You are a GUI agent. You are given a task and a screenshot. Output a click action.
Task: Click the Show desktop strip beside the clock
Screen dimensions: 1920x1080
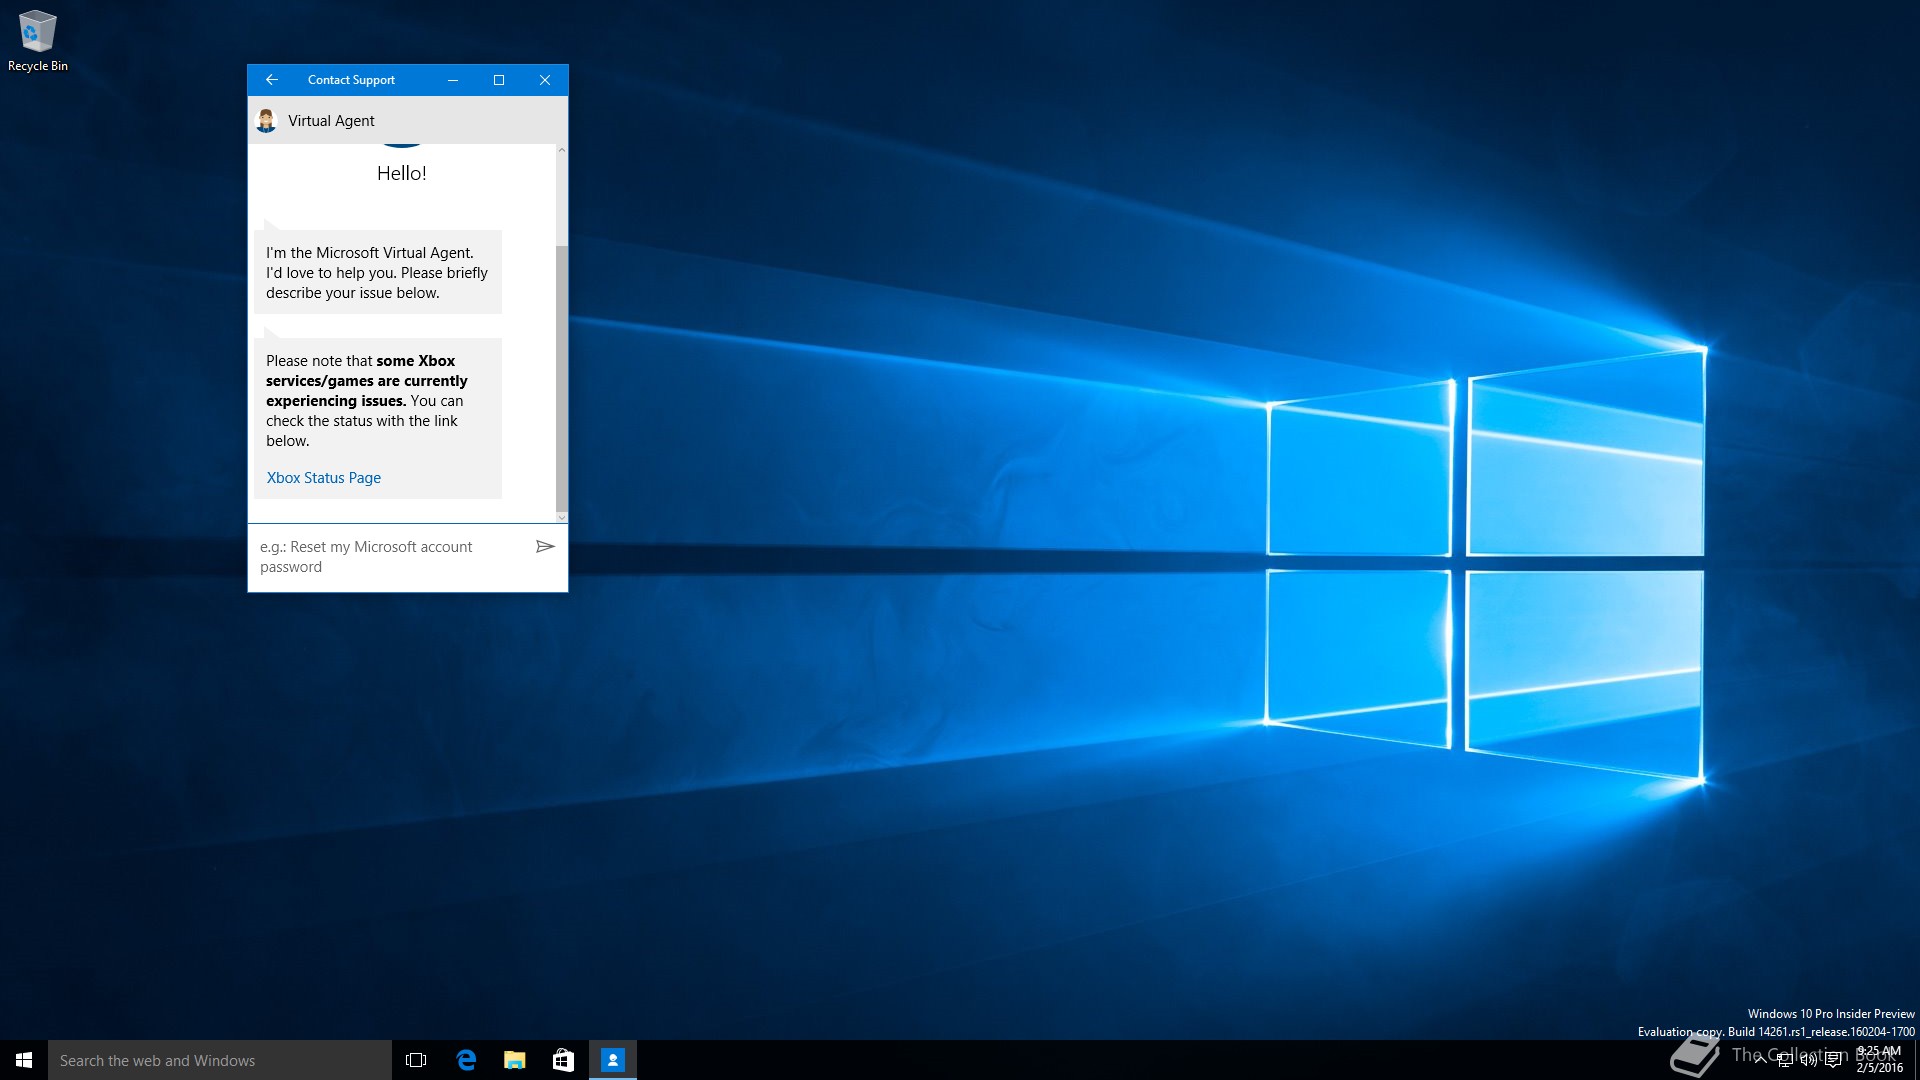(x=1917, y=1060)
